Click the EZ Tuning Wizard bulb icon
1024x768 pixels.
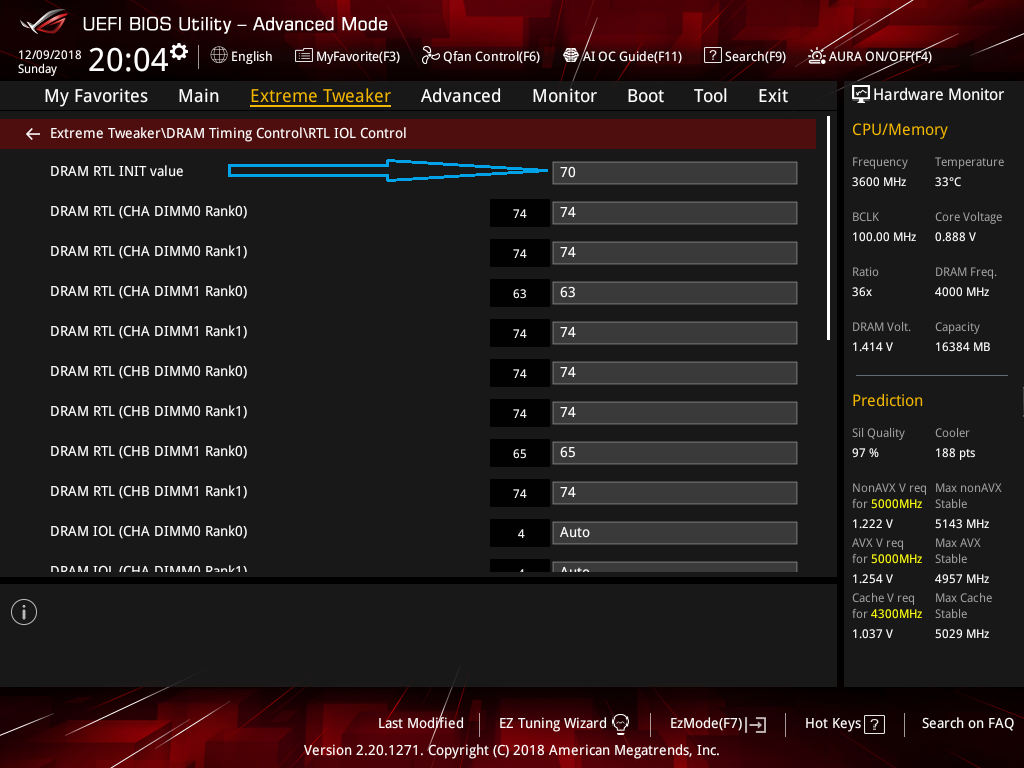(x=620, y=724)
